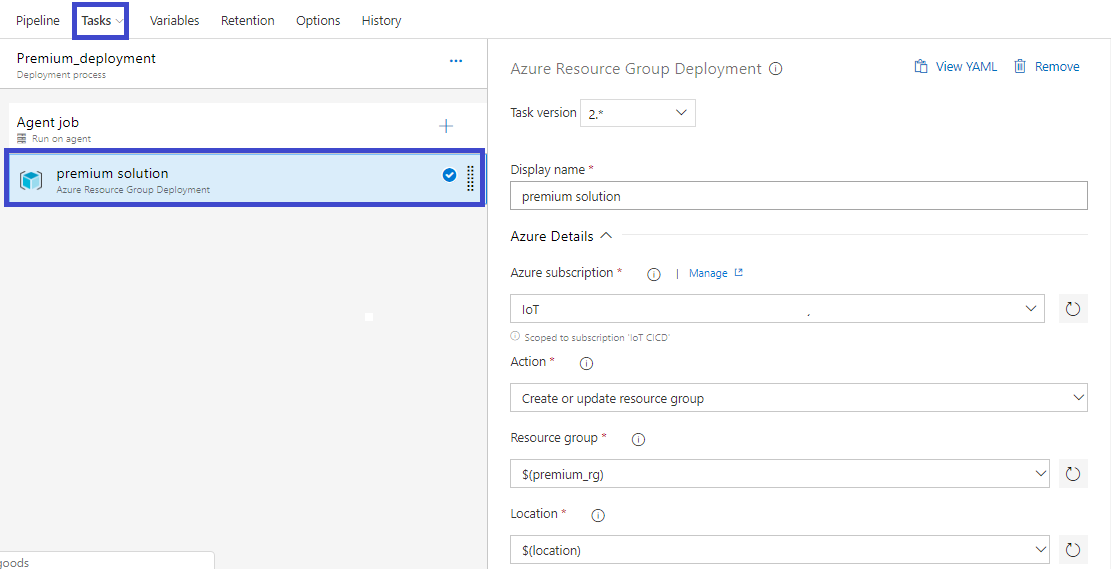Click the plus icon to add a task to Agent job

[x=446, y=126]
